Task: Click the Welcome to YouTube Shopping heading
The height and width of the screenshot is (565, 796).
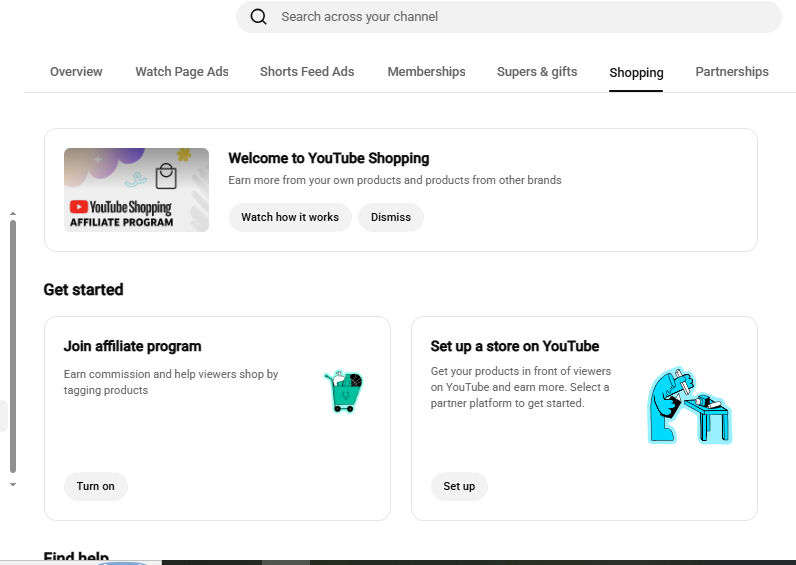Action: 328,158
